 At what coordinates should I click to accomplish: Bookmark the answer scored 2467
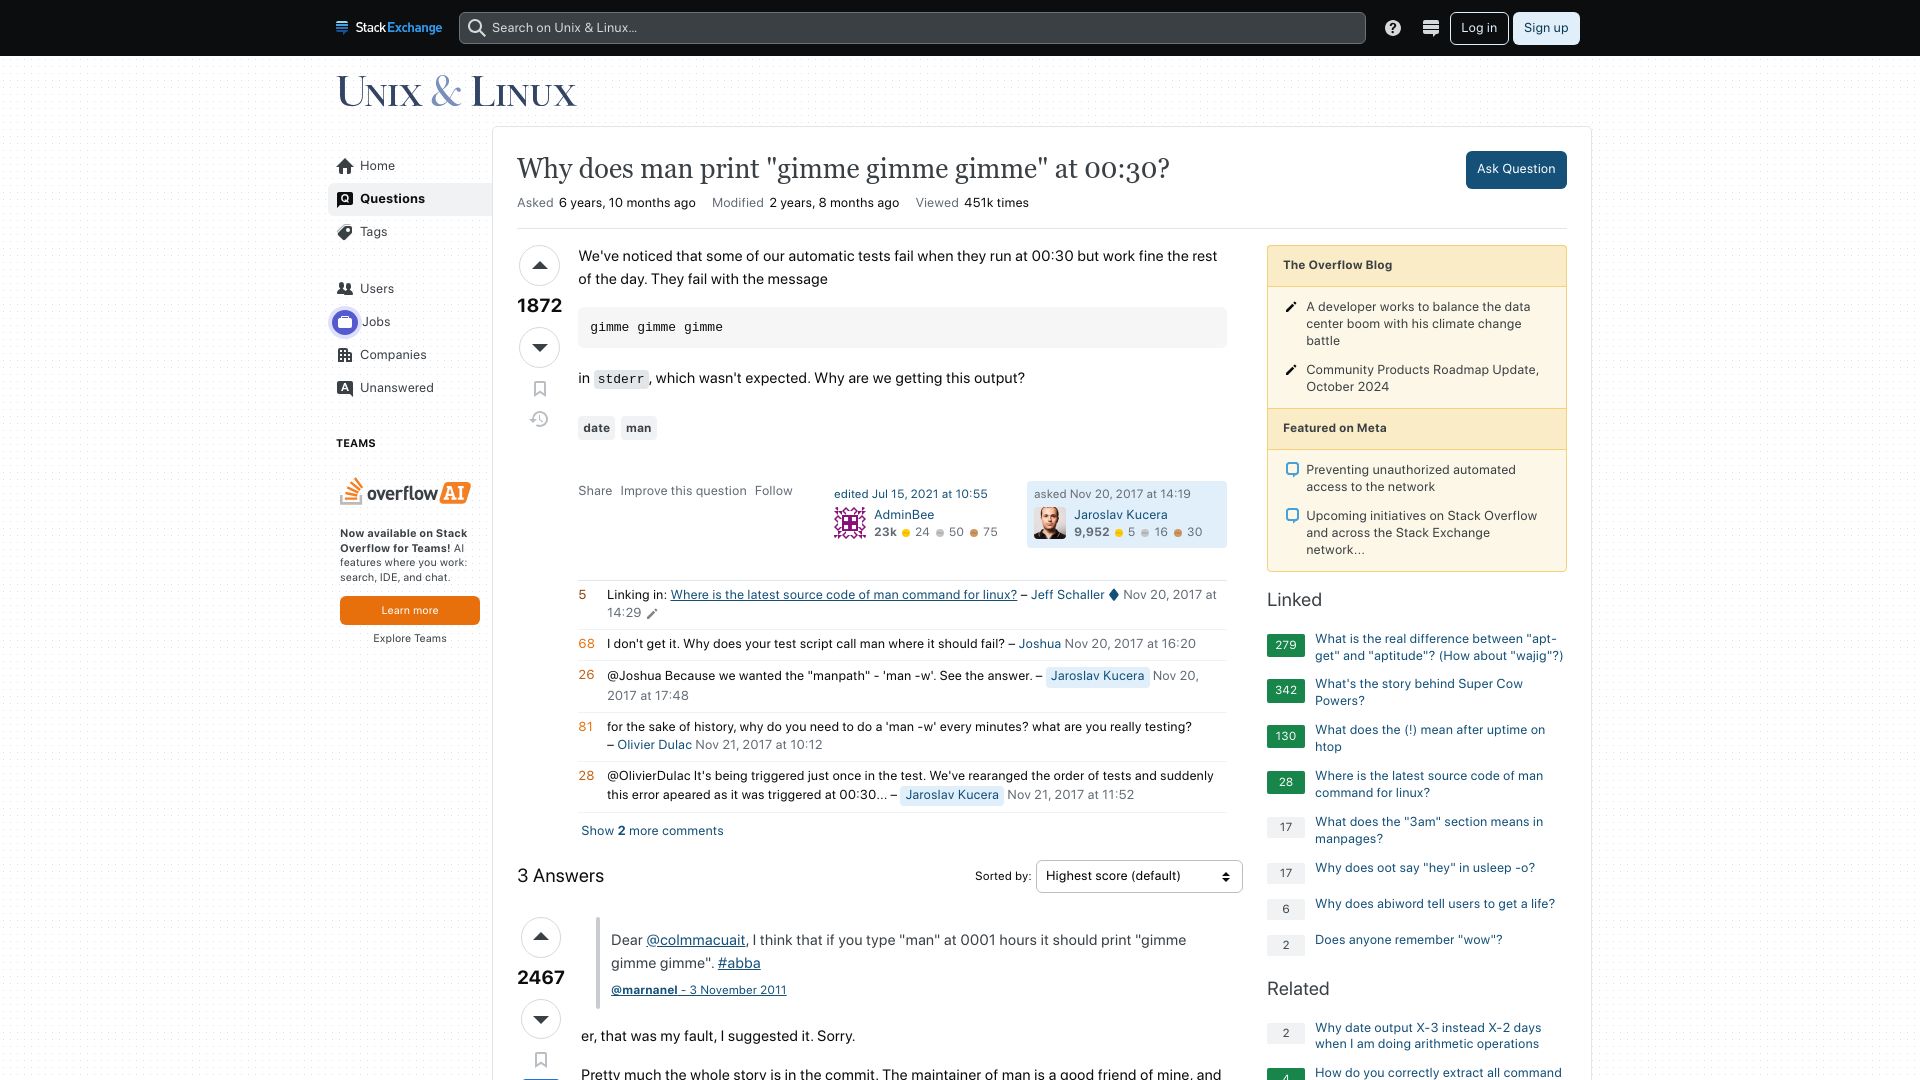(541, 1060)
